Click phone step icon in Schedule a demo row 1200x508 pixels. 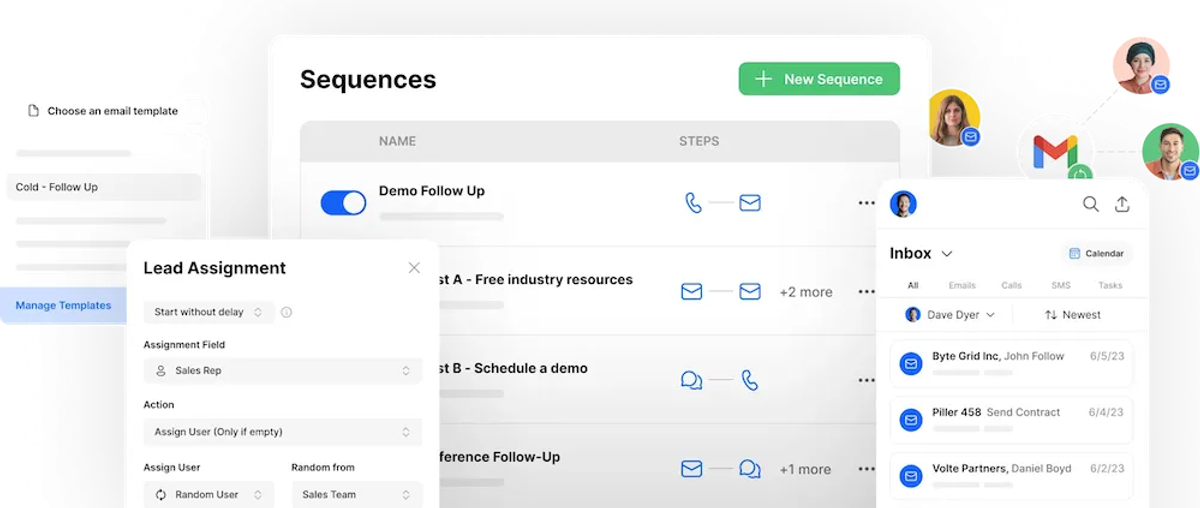[750, 380]
